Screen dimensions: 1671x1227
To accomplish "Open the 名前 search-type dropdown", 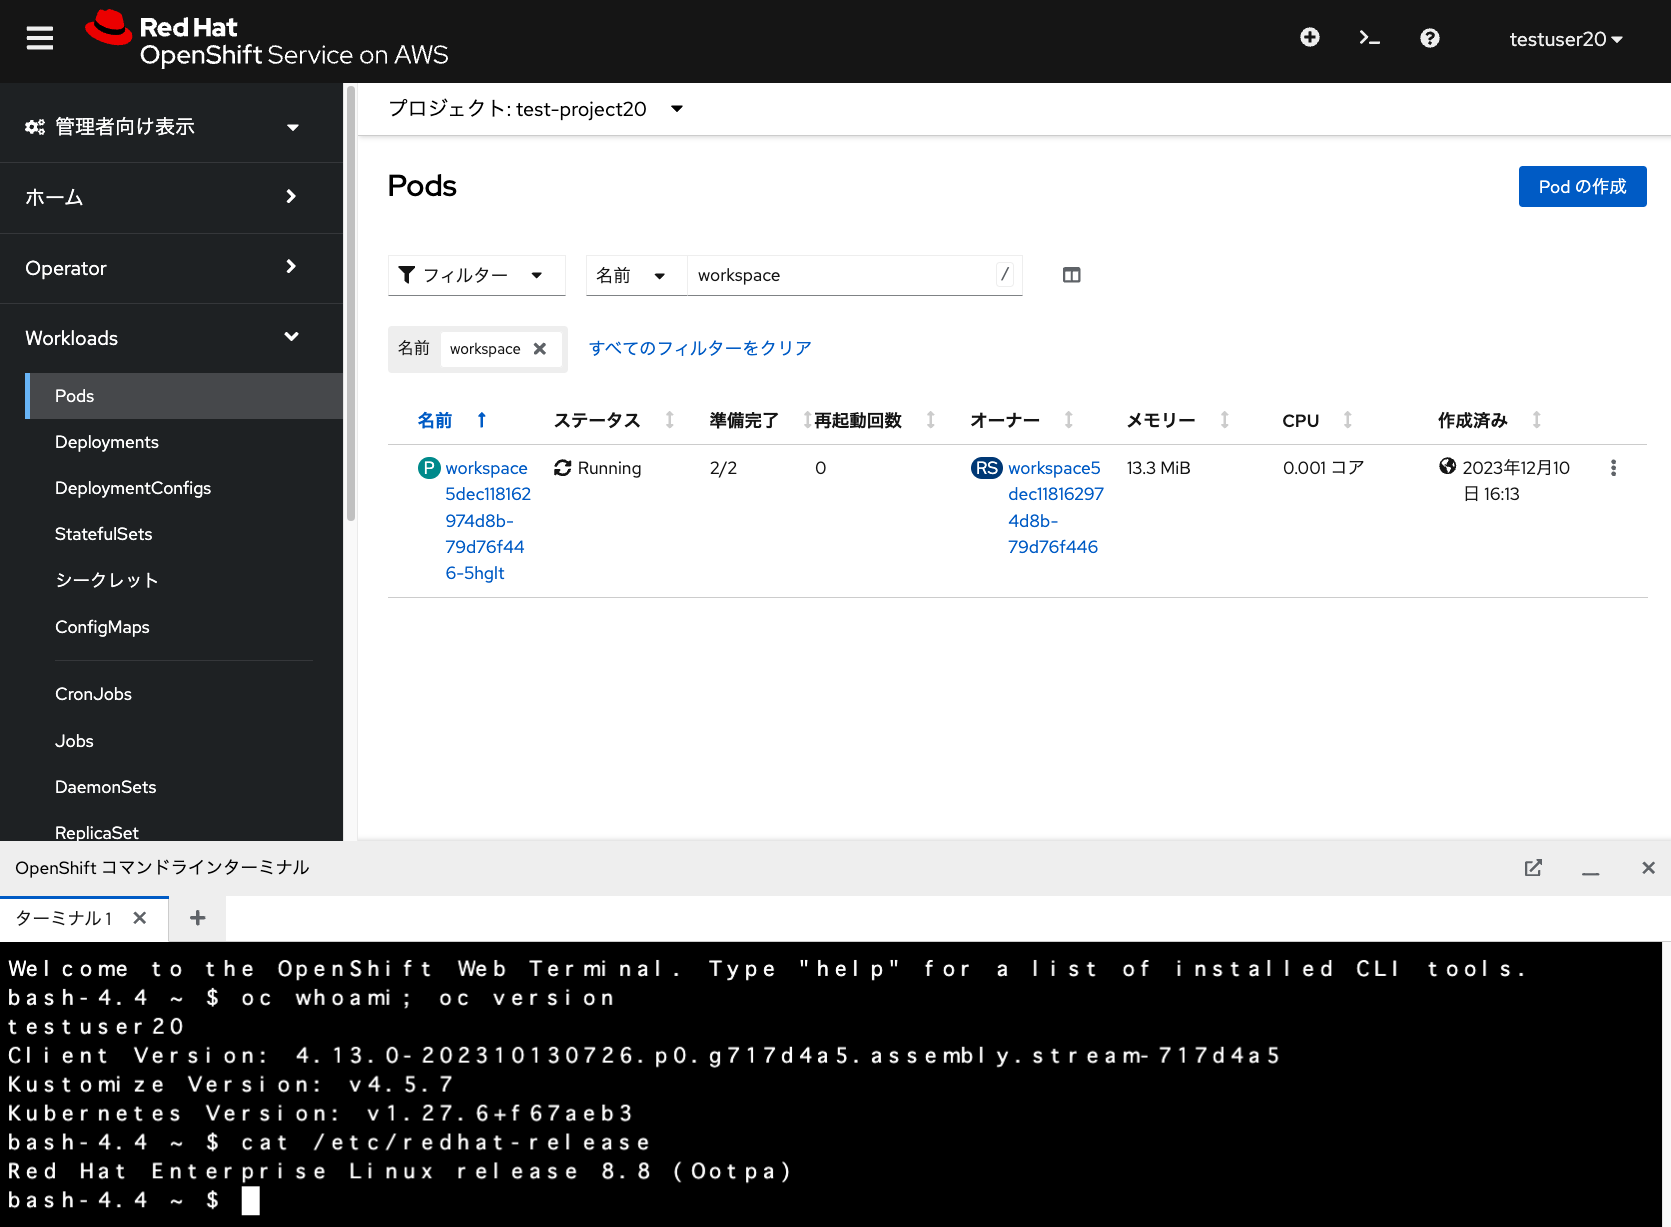I will click(x=635, y=275).
